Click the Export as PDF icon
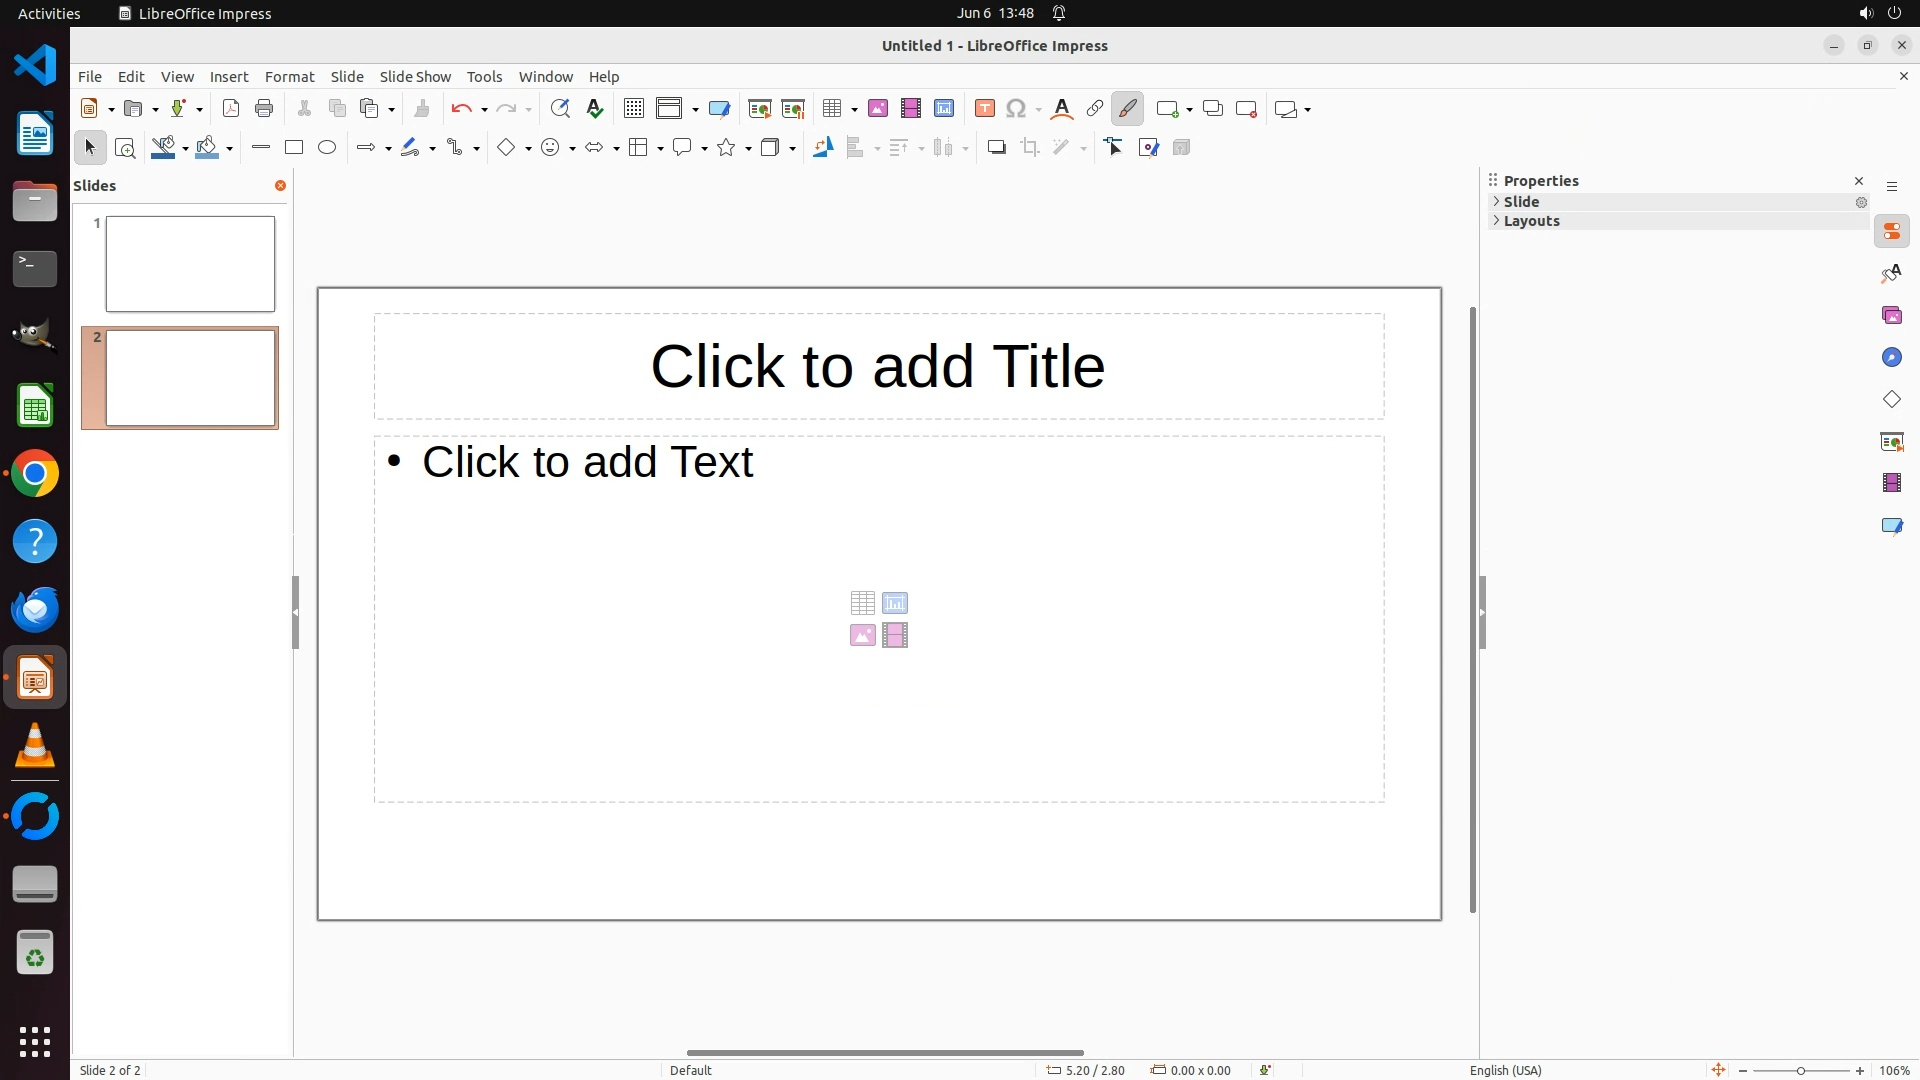The height and width of the screenshot is (1080, 1920). tap(231, 109)
